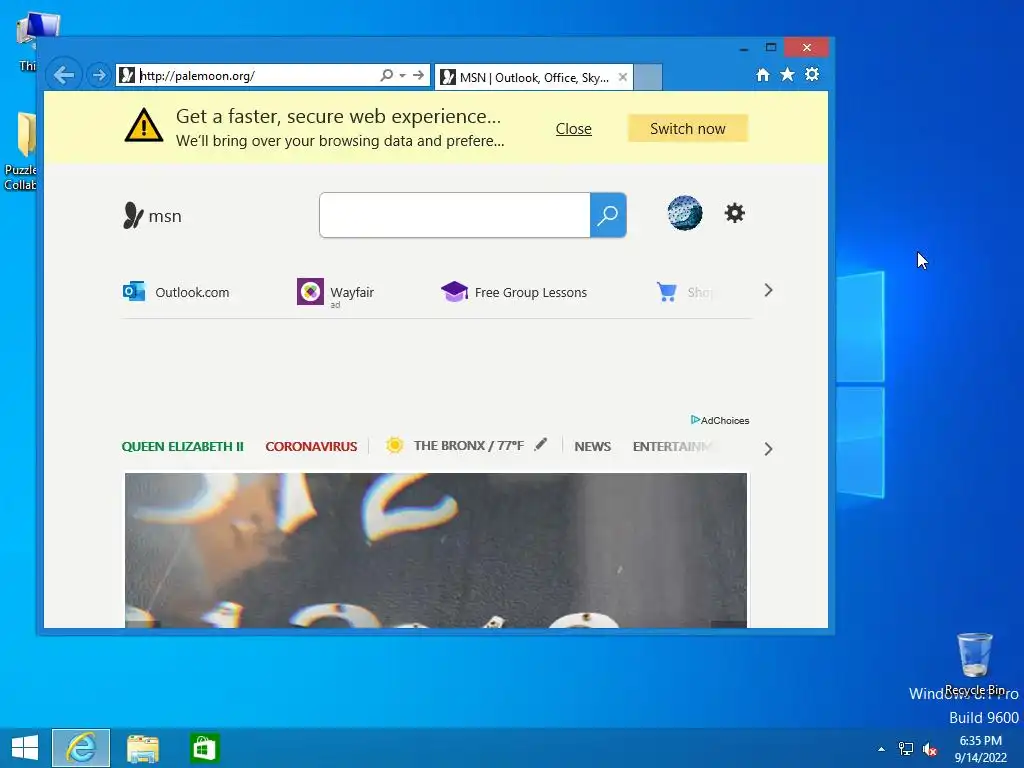Screen dimensions: 1024x768
Task: Open Internet Explorer Tools gear
Action: point(812,74)
